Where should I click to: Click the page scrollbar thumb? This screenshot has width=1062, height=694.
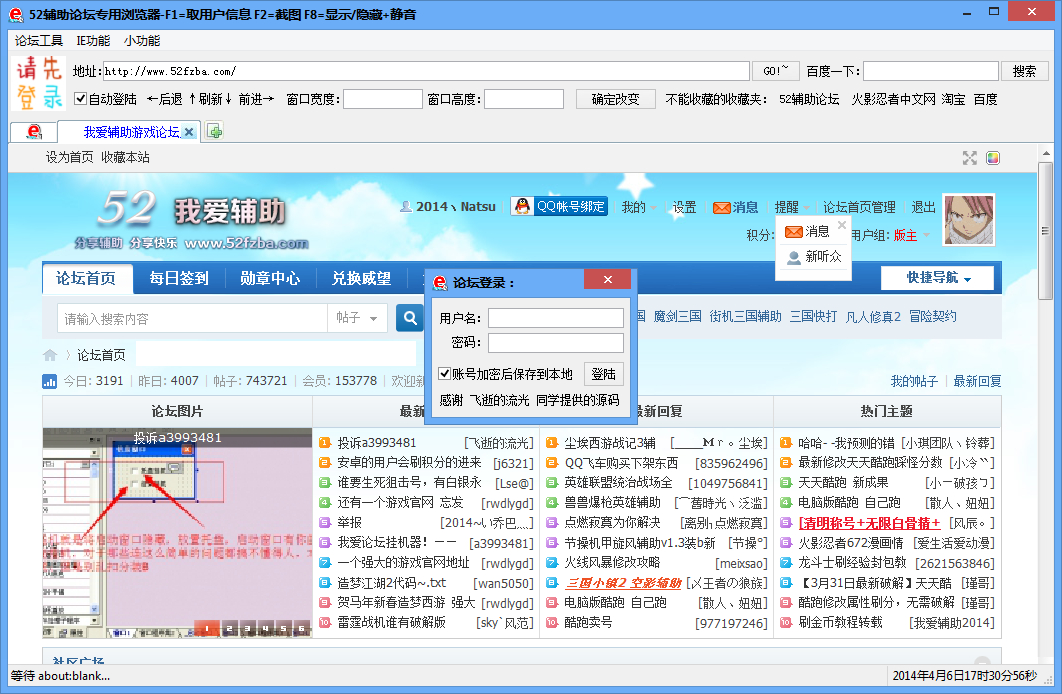pos(1046,232)
